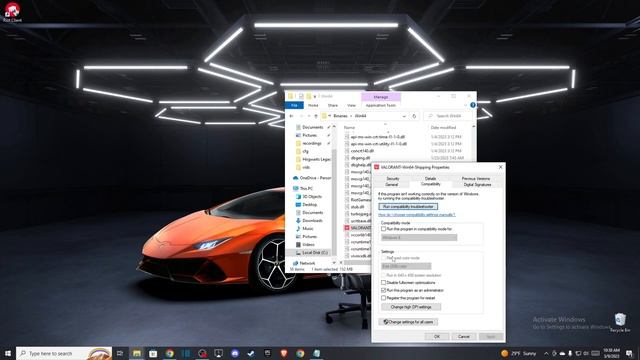Open the View ribbon tab

(x=351, y=105)
